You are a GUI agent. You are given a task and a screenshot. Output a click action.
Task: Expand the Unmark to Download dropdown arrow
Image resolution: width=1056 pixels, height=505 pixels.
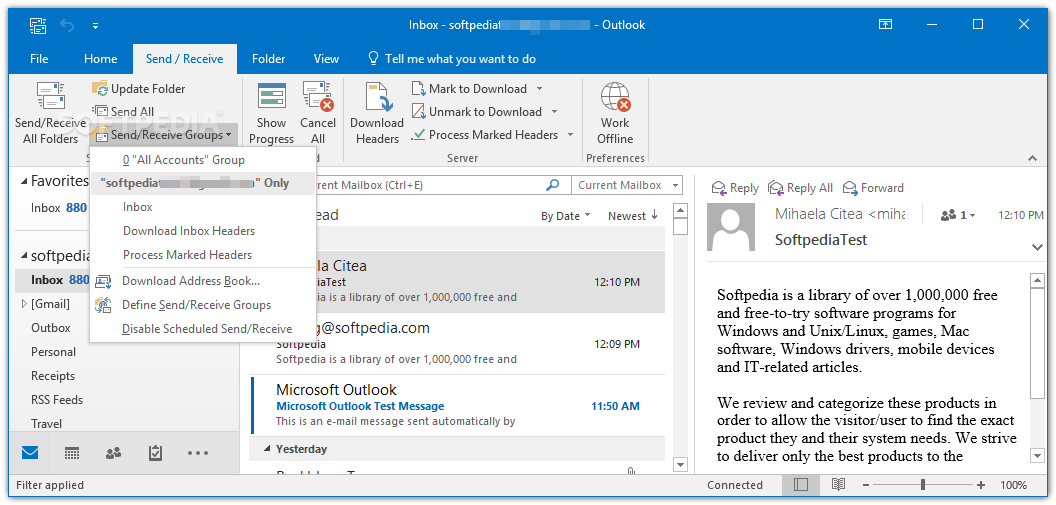[x=554, y=112]
